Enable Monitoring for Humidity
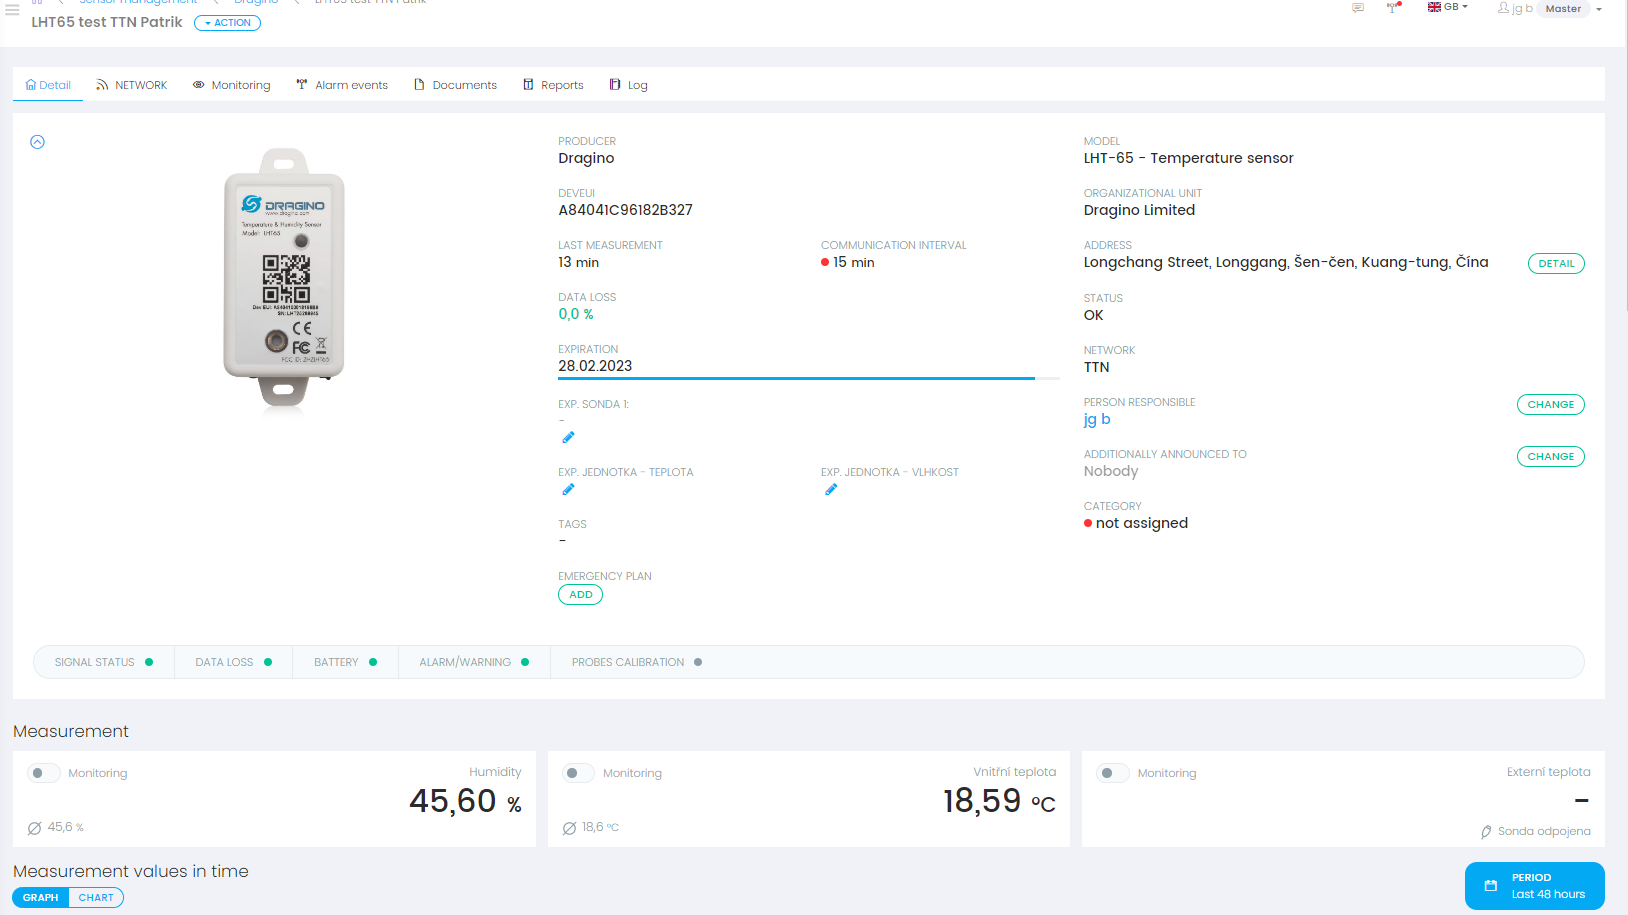 click(x=43, y=773)
